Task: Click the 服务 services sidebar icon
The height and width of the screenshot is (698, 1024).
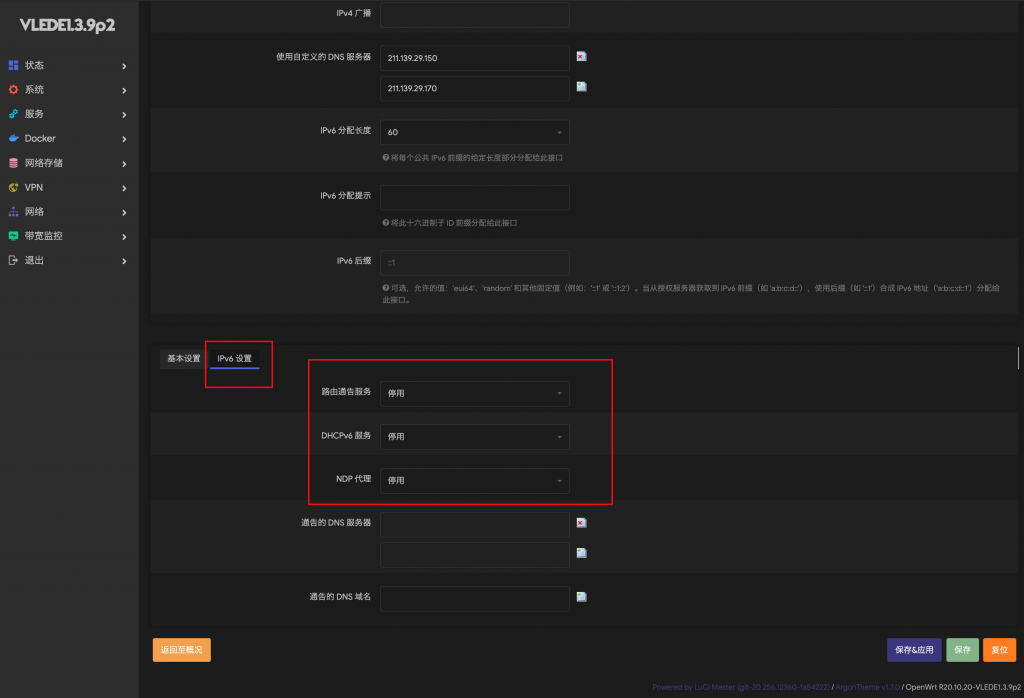Action: [x=13, y=114]
